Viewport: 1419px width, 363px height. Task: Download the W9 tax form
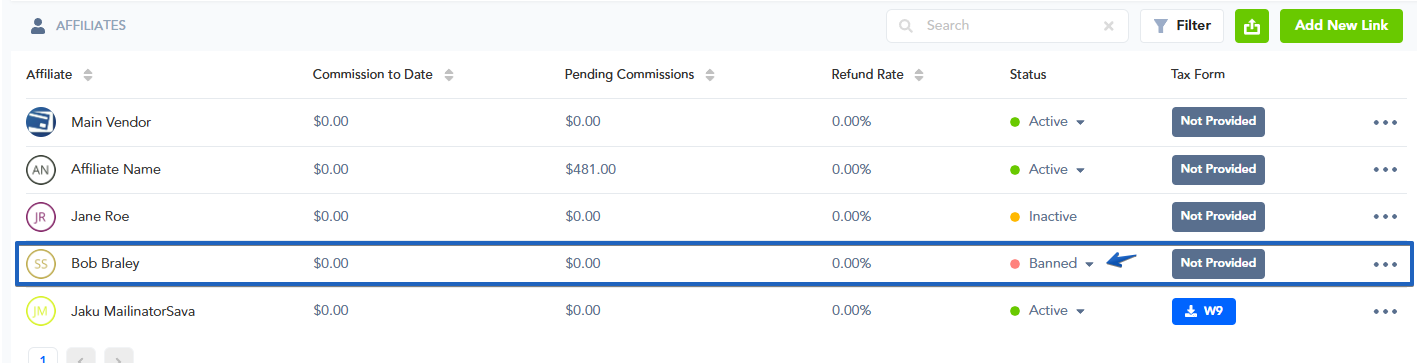coord(1204,311)
